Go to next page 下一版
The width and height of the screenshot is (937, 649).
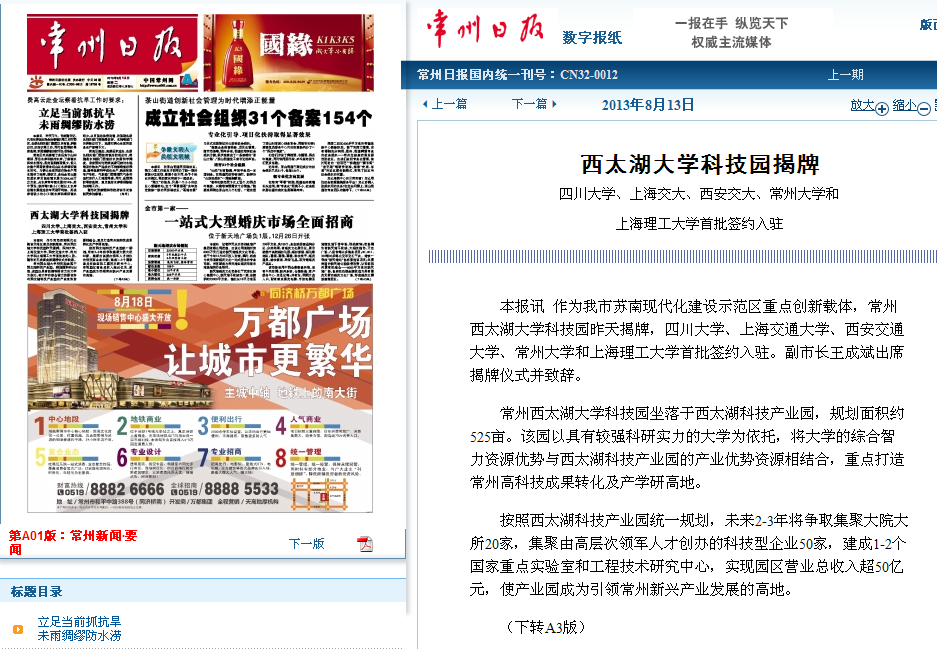[307, 544]
